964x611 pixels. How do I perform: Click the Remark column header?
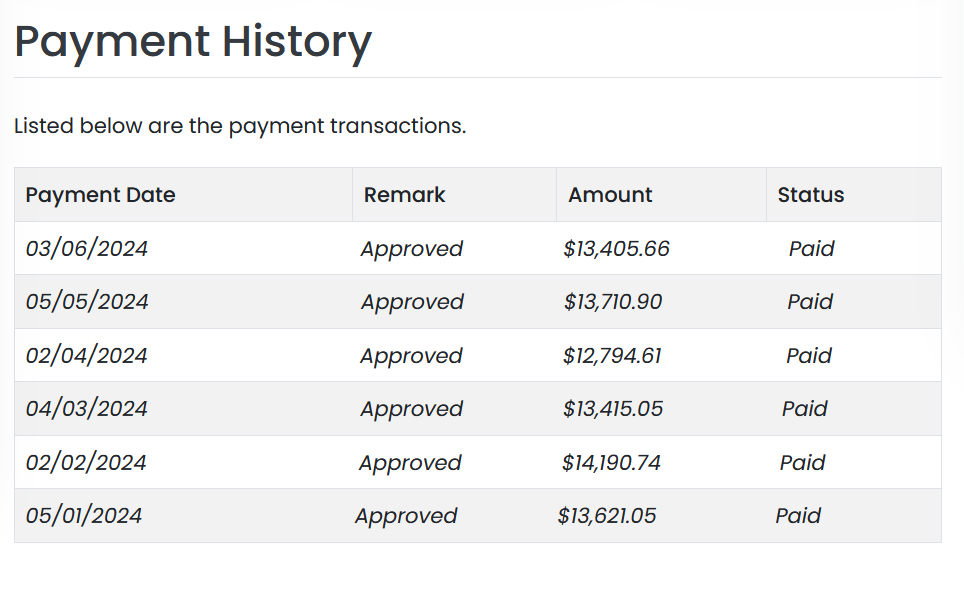point(405,195)
